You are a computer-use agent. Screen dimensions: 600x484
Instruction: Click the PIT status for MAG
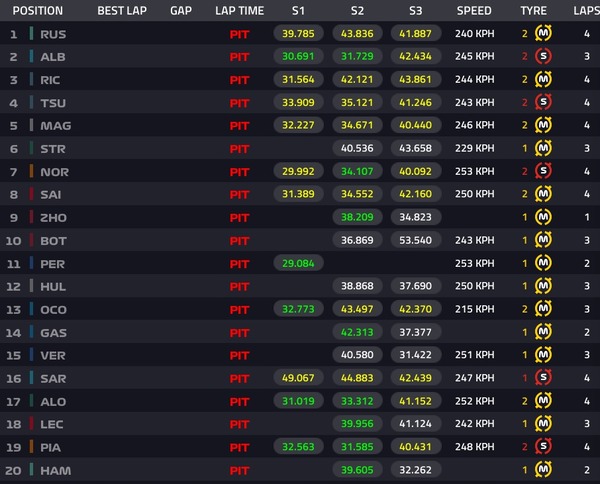[x=240, y=125]
